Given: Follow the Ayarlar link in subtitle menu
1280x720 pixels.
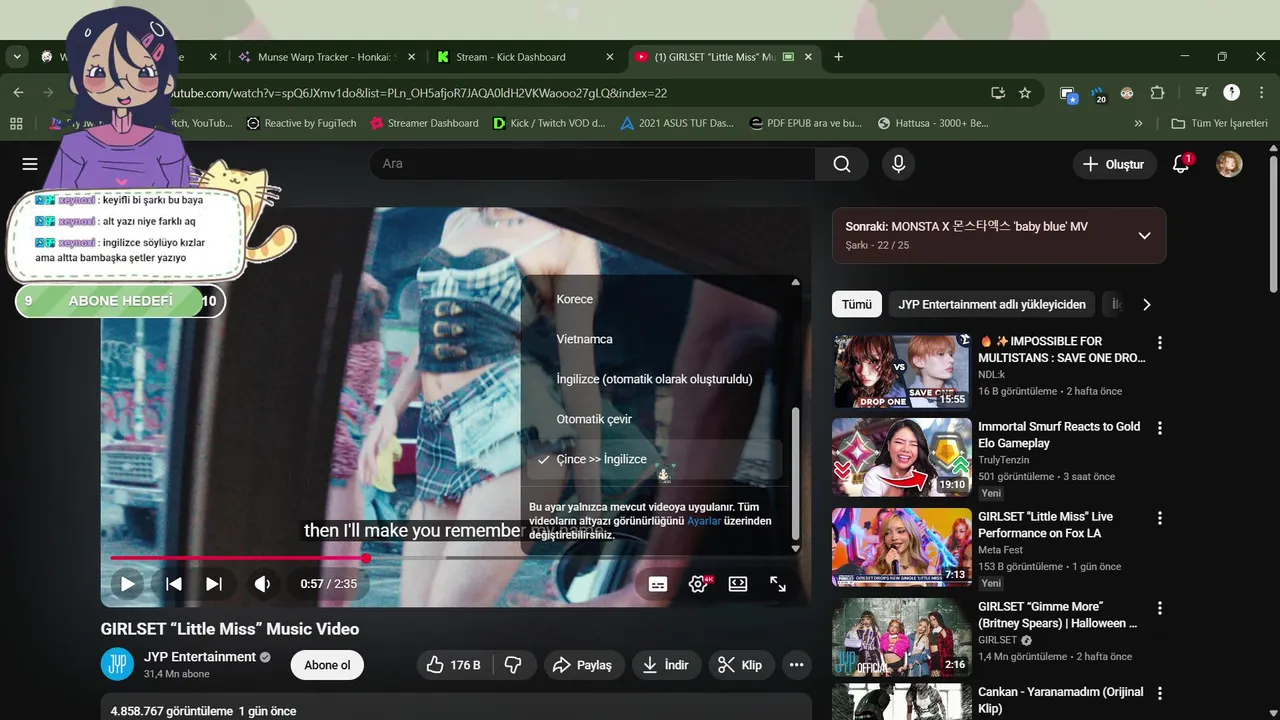Looking at the screenshot, I should (x=703, y=521).
